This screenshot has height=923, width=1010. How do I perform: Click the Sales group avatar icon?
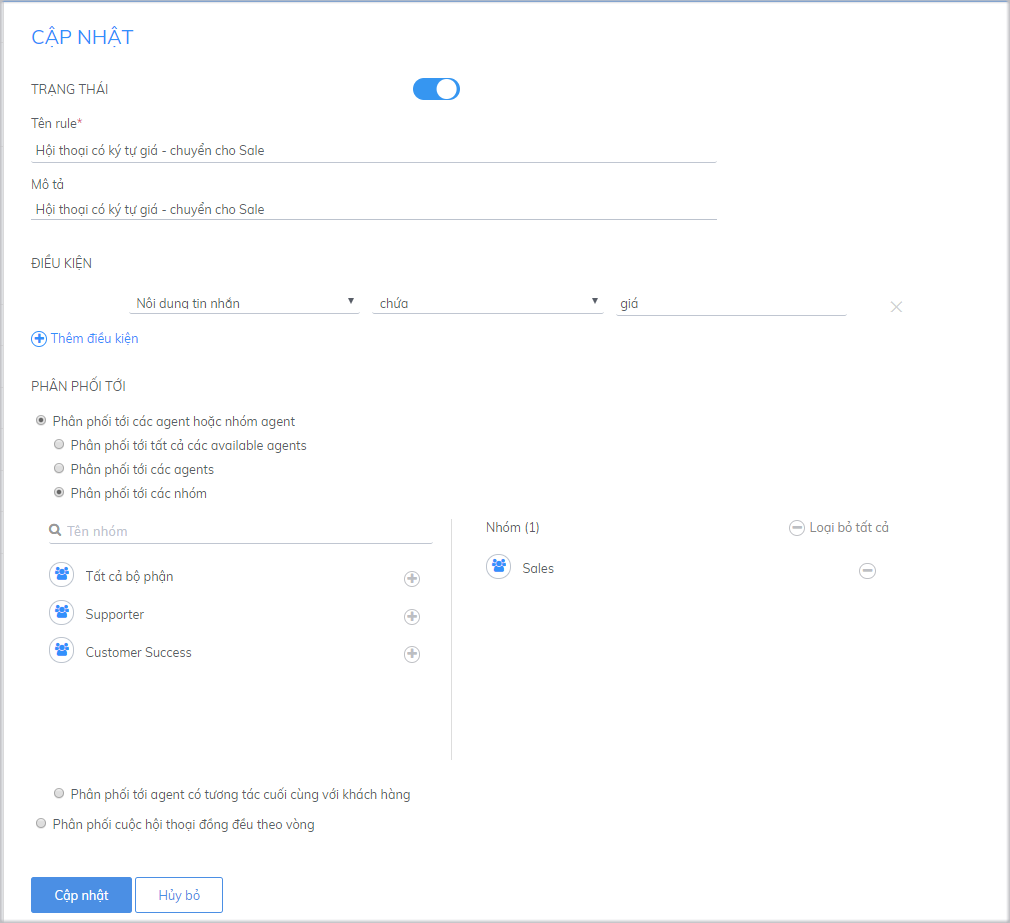(498, 567)
